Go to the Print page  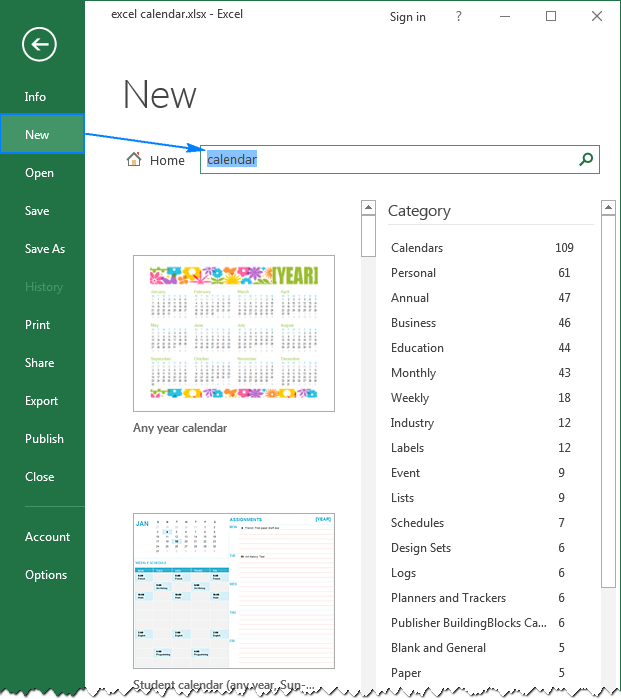point(39,325)
